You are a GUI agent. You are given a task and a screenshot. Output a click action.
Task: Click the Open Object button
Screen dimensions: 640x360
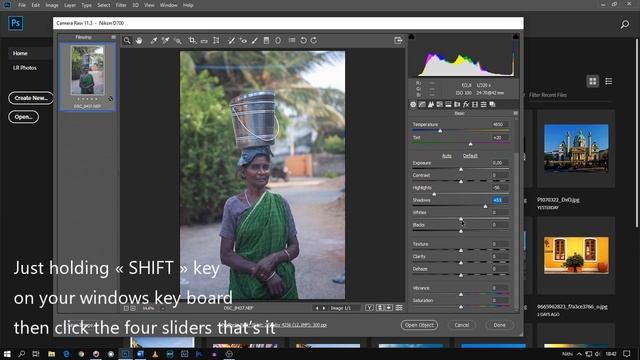pos(419,325)
